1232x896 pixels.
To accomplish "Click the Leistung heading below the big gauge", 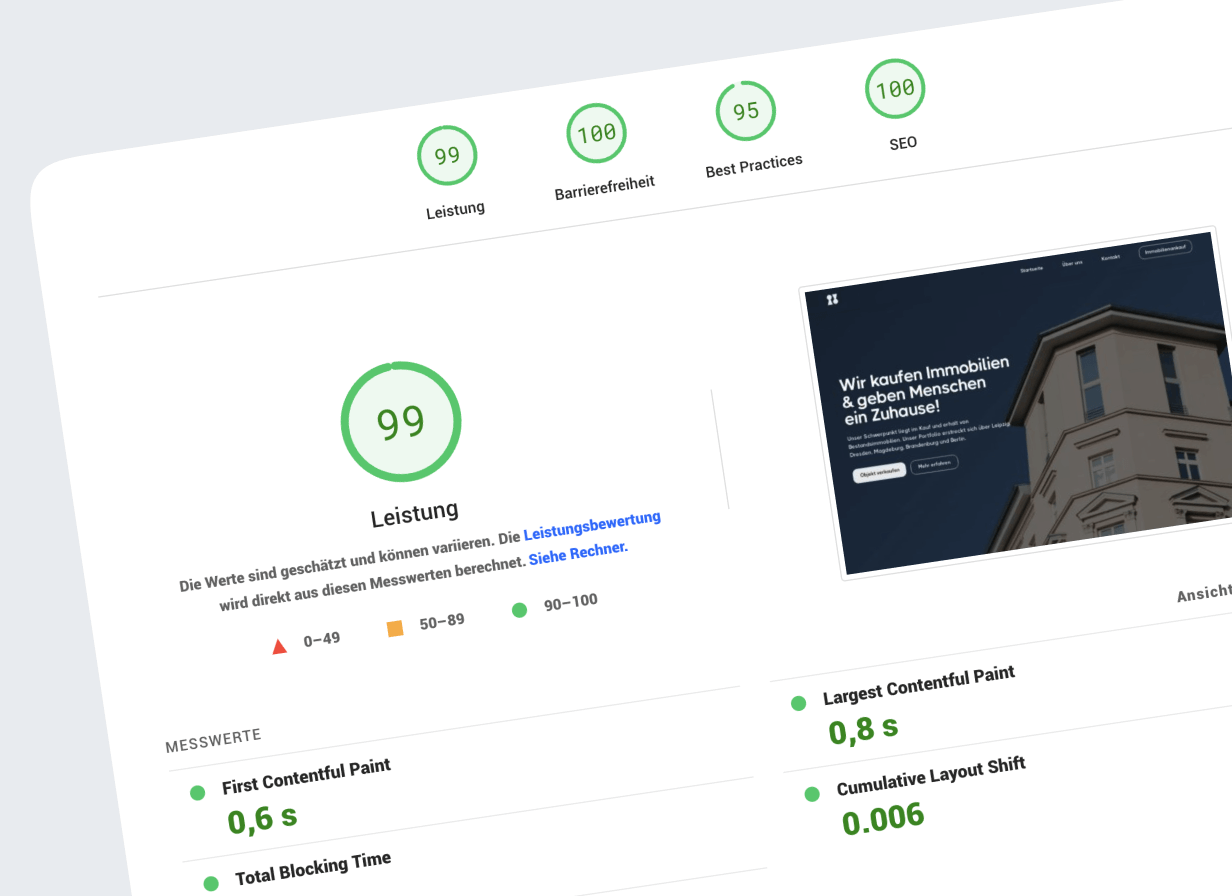I will click(x=415, y=514).
